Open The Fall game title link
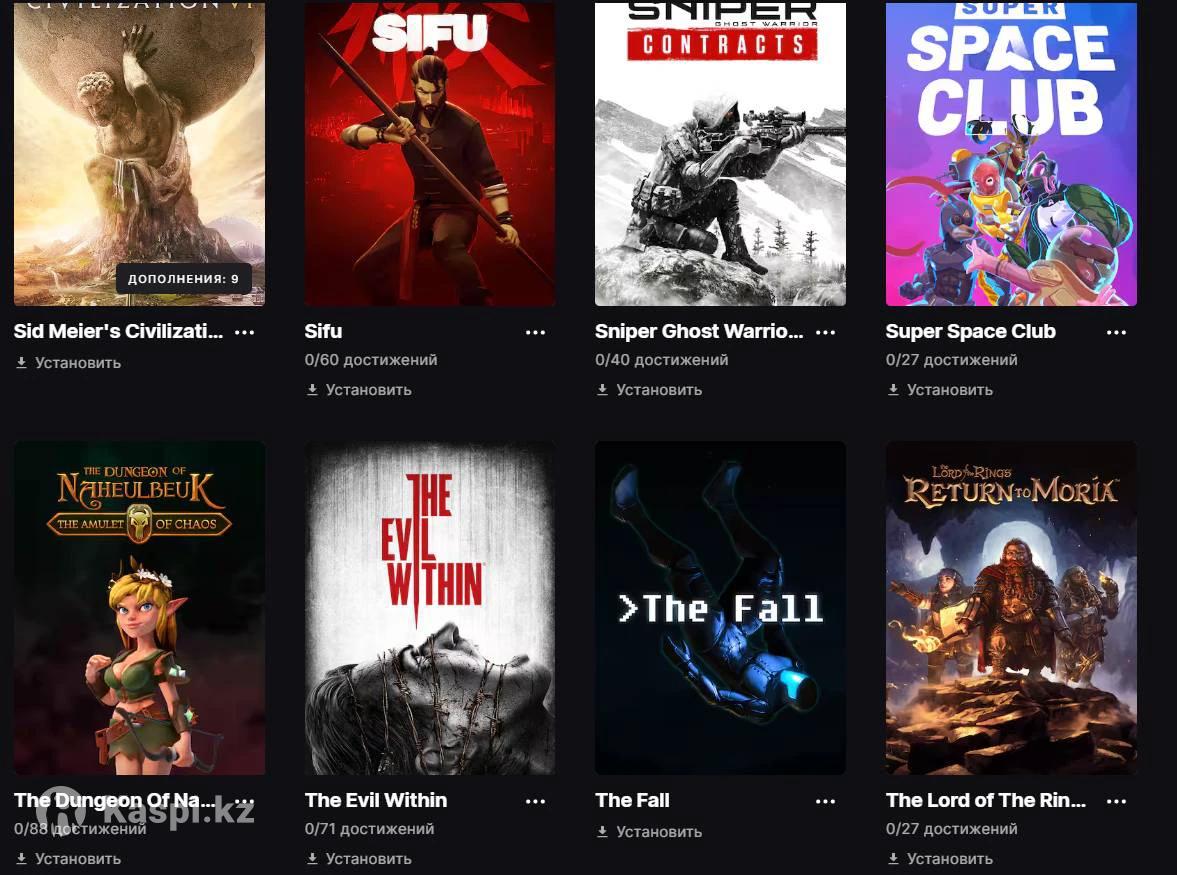Screen dimensions: 1177x875 632,801
